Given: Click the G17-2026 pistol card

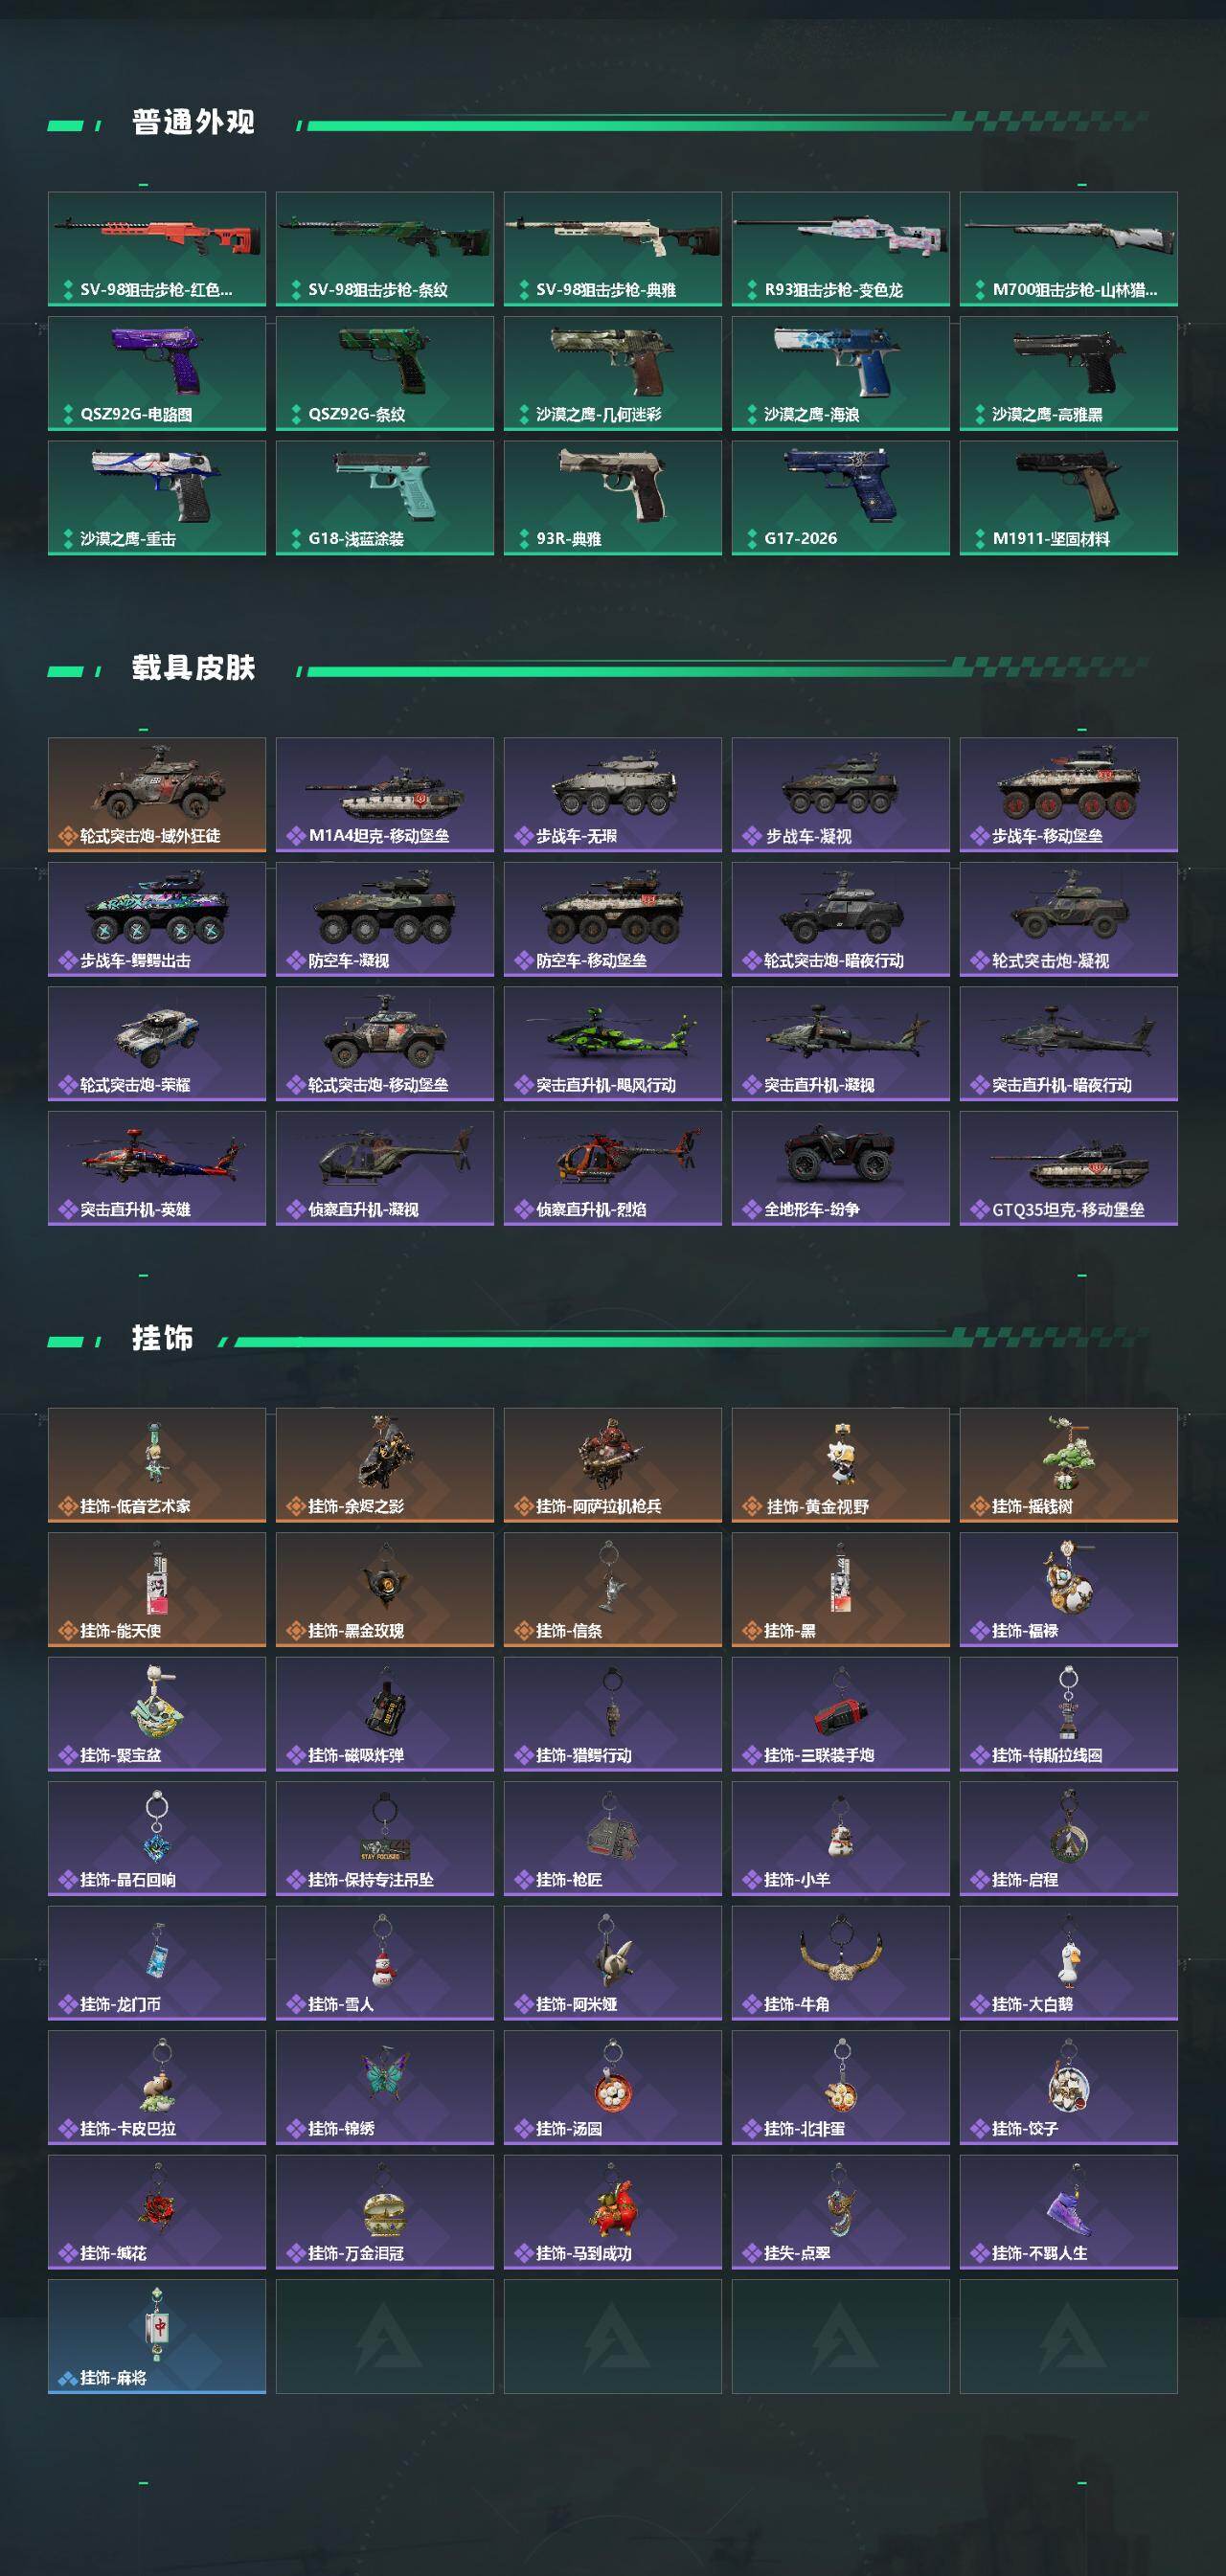Looking at the screenshot, I should 841,497.
